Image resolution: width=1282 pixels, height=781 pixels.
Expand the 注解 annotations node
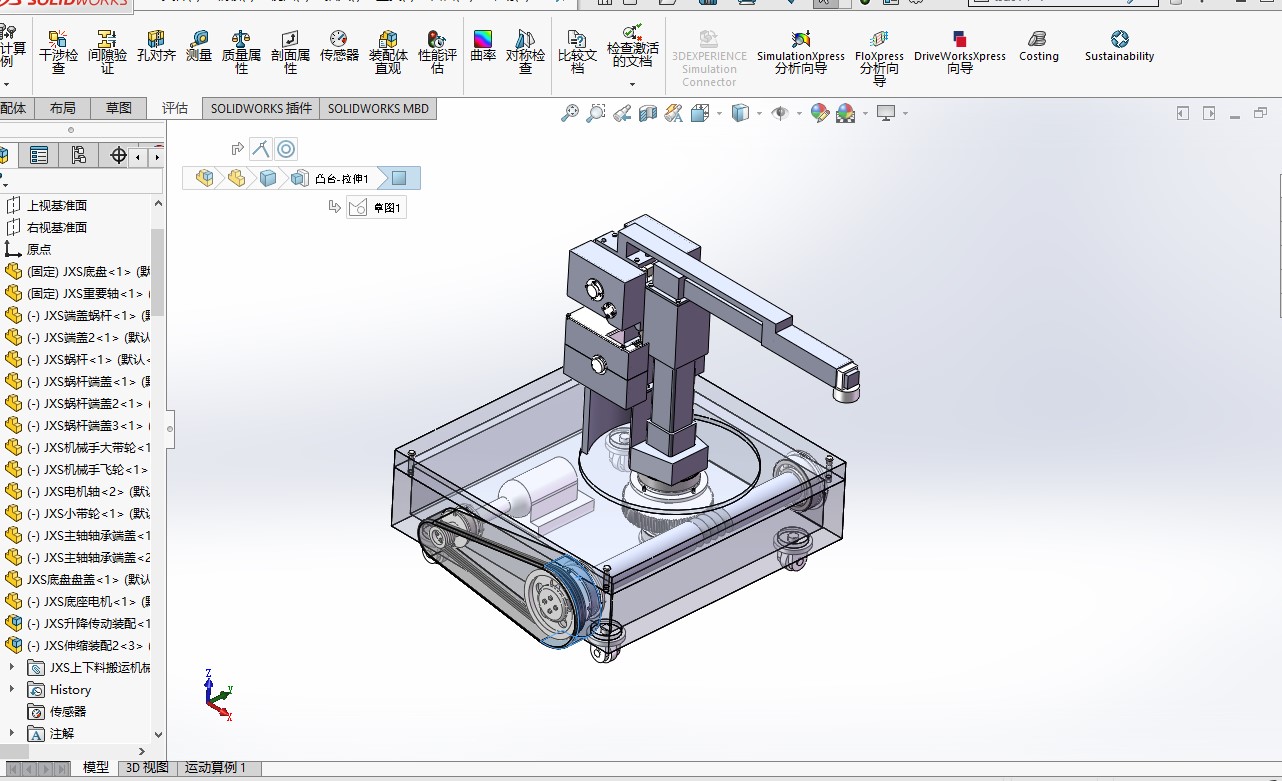[12, 733]
